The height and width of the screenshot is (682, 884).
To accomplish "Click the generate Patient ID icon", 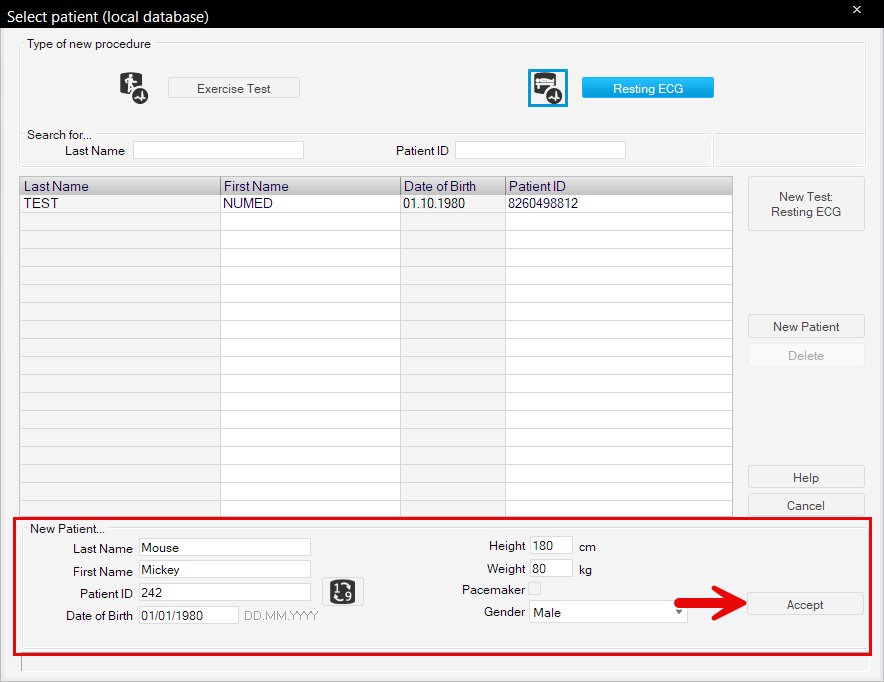I will (343, 591).
